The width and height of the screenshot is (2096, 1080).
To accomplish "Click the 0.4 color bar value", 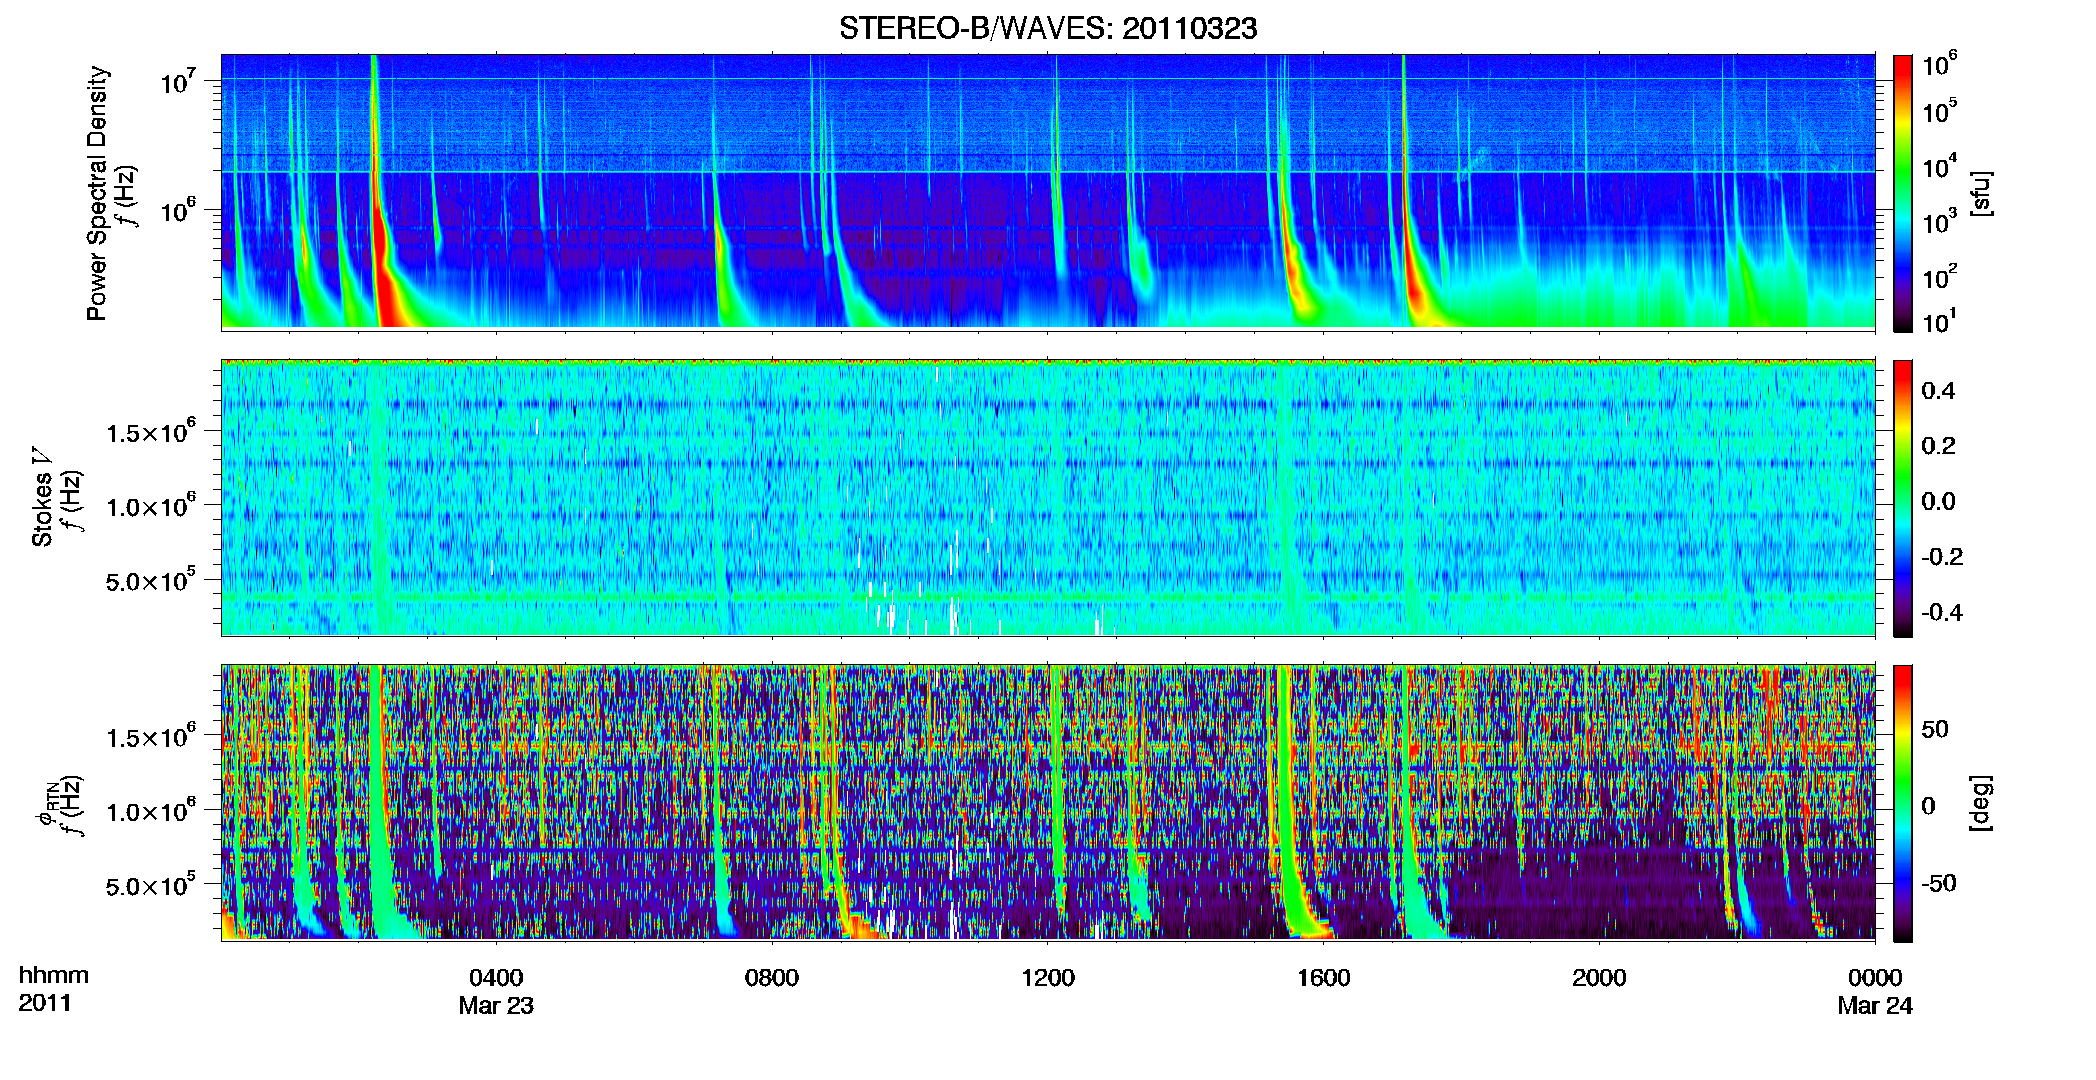I will (x=1938, y=391).
